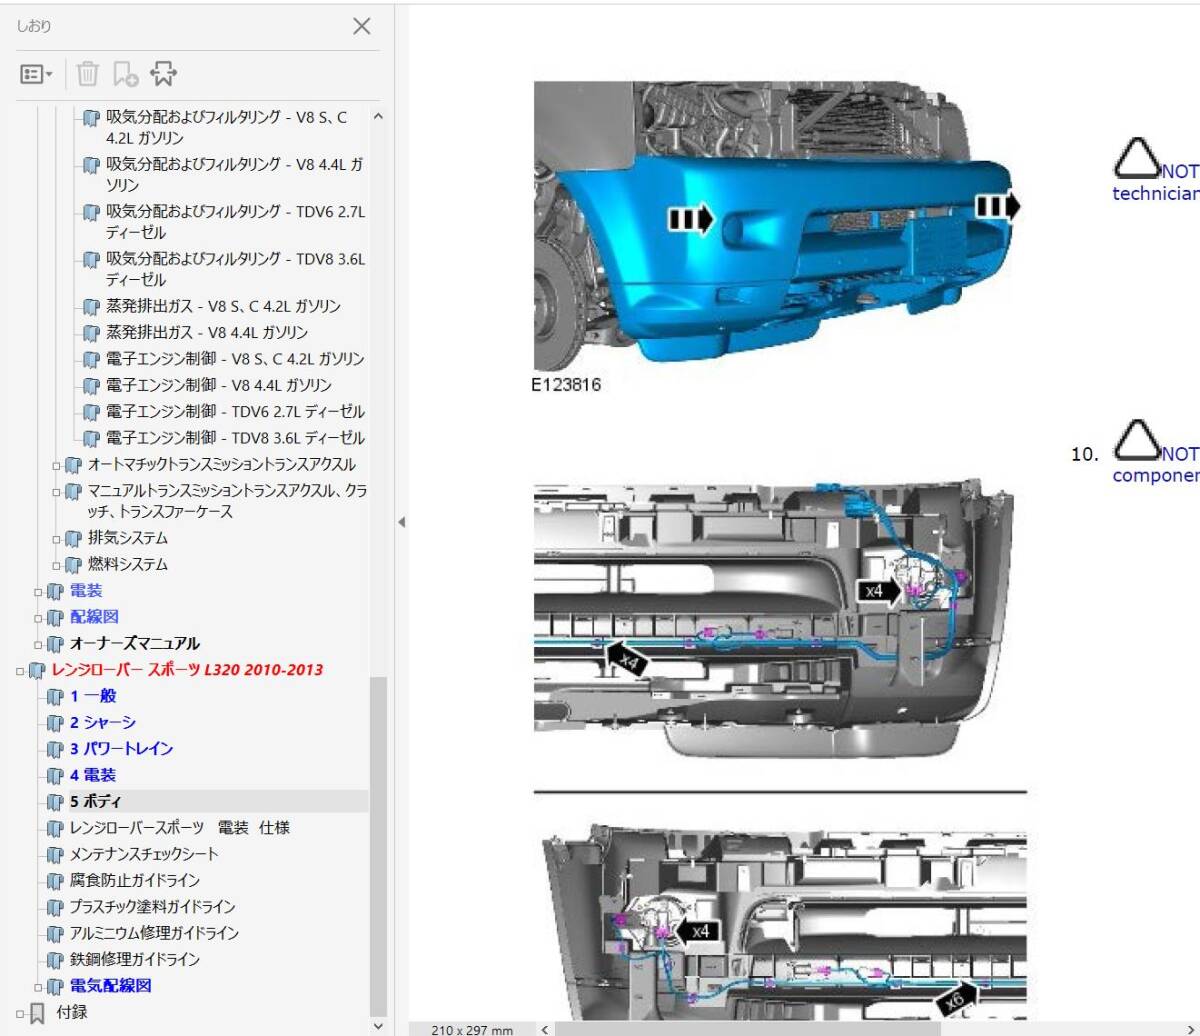Click the bookmark icon next to 排気システム
Screen dimensions: 1200x1036
[74, 539]
